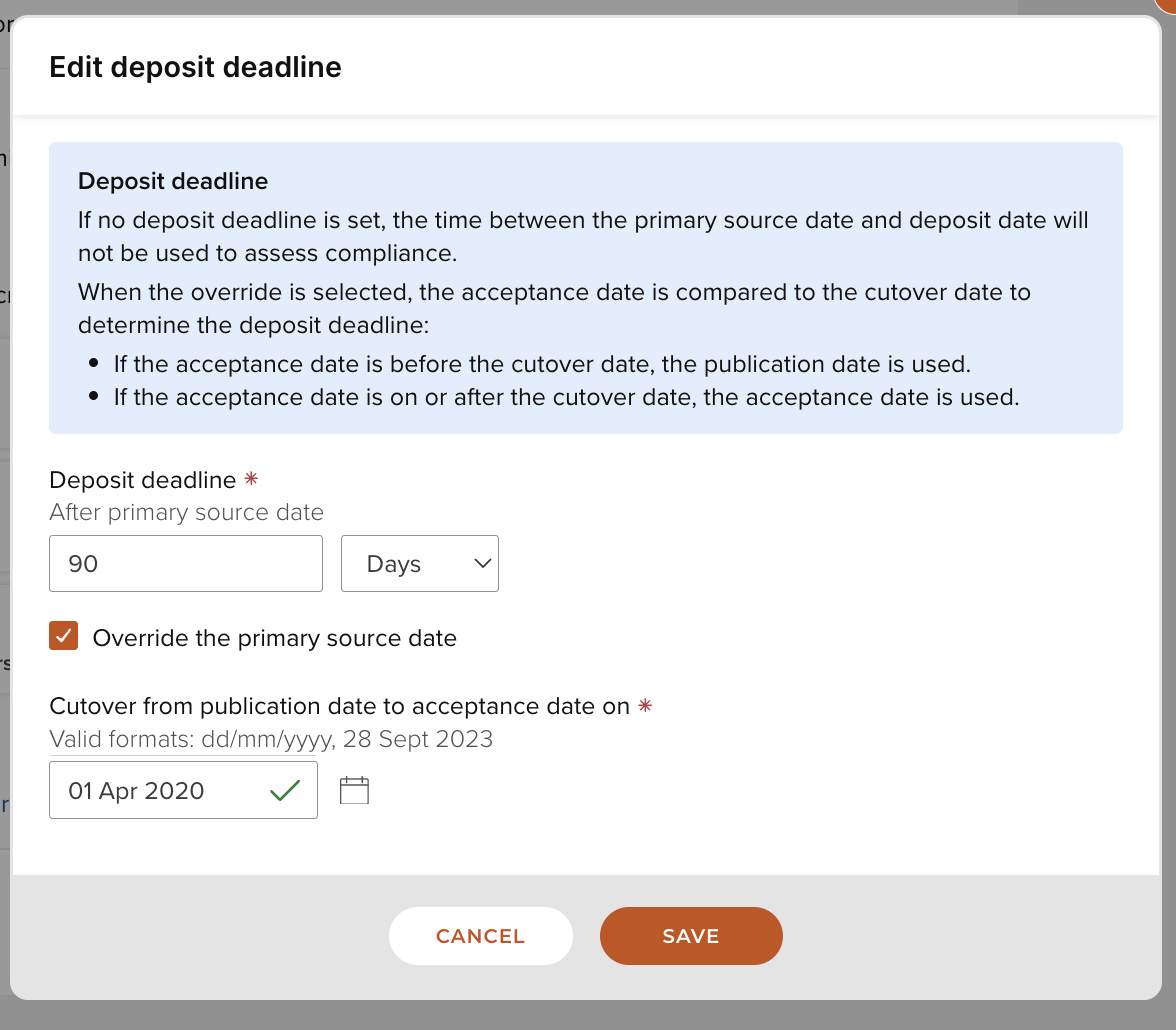Focus the deposit deadline number field showing 90
Image resolution: width=1176 pixels, height=1030 pixels.
pos(185,564)
